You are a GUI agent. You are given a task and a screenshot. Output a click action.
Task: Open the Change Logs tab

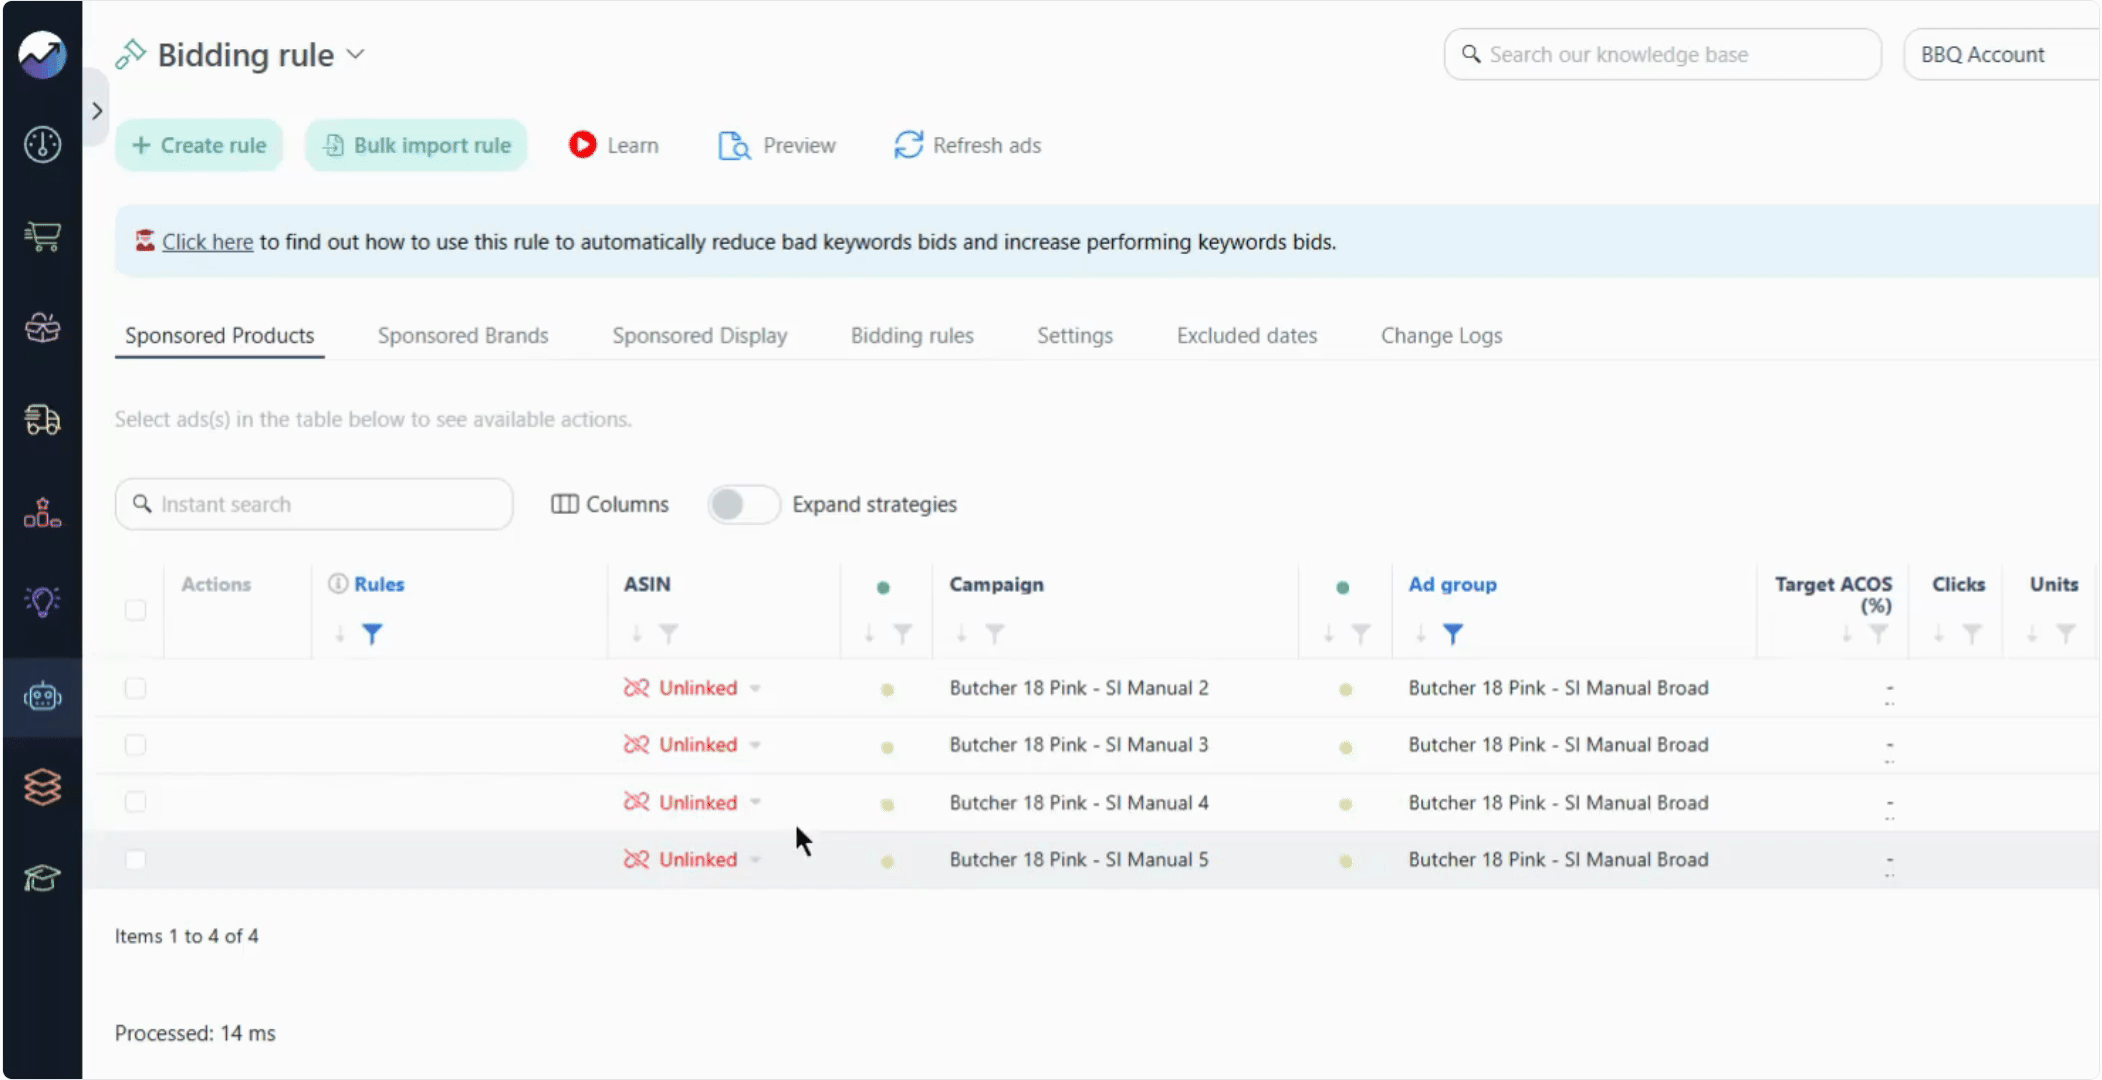(x=1441, y=336)
